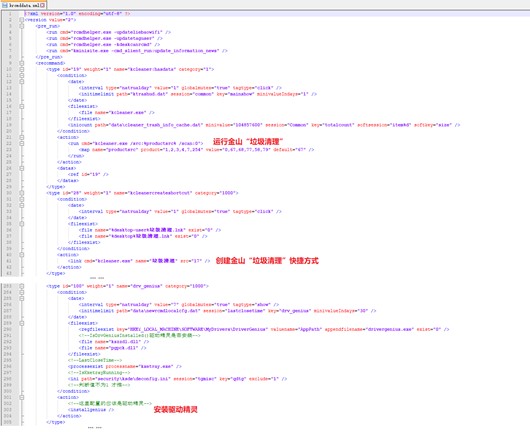Click the <installgenius /> line
The height and width of the screenshot is (432, 530).
(x=91, y=410)
